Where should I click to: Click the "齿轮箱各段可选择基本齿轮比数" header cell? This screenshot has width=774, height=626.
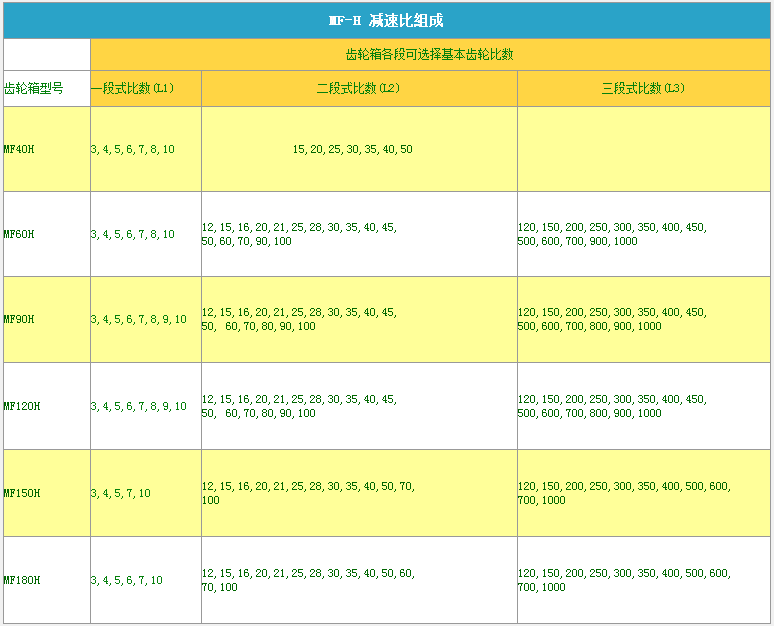(429, 55)
